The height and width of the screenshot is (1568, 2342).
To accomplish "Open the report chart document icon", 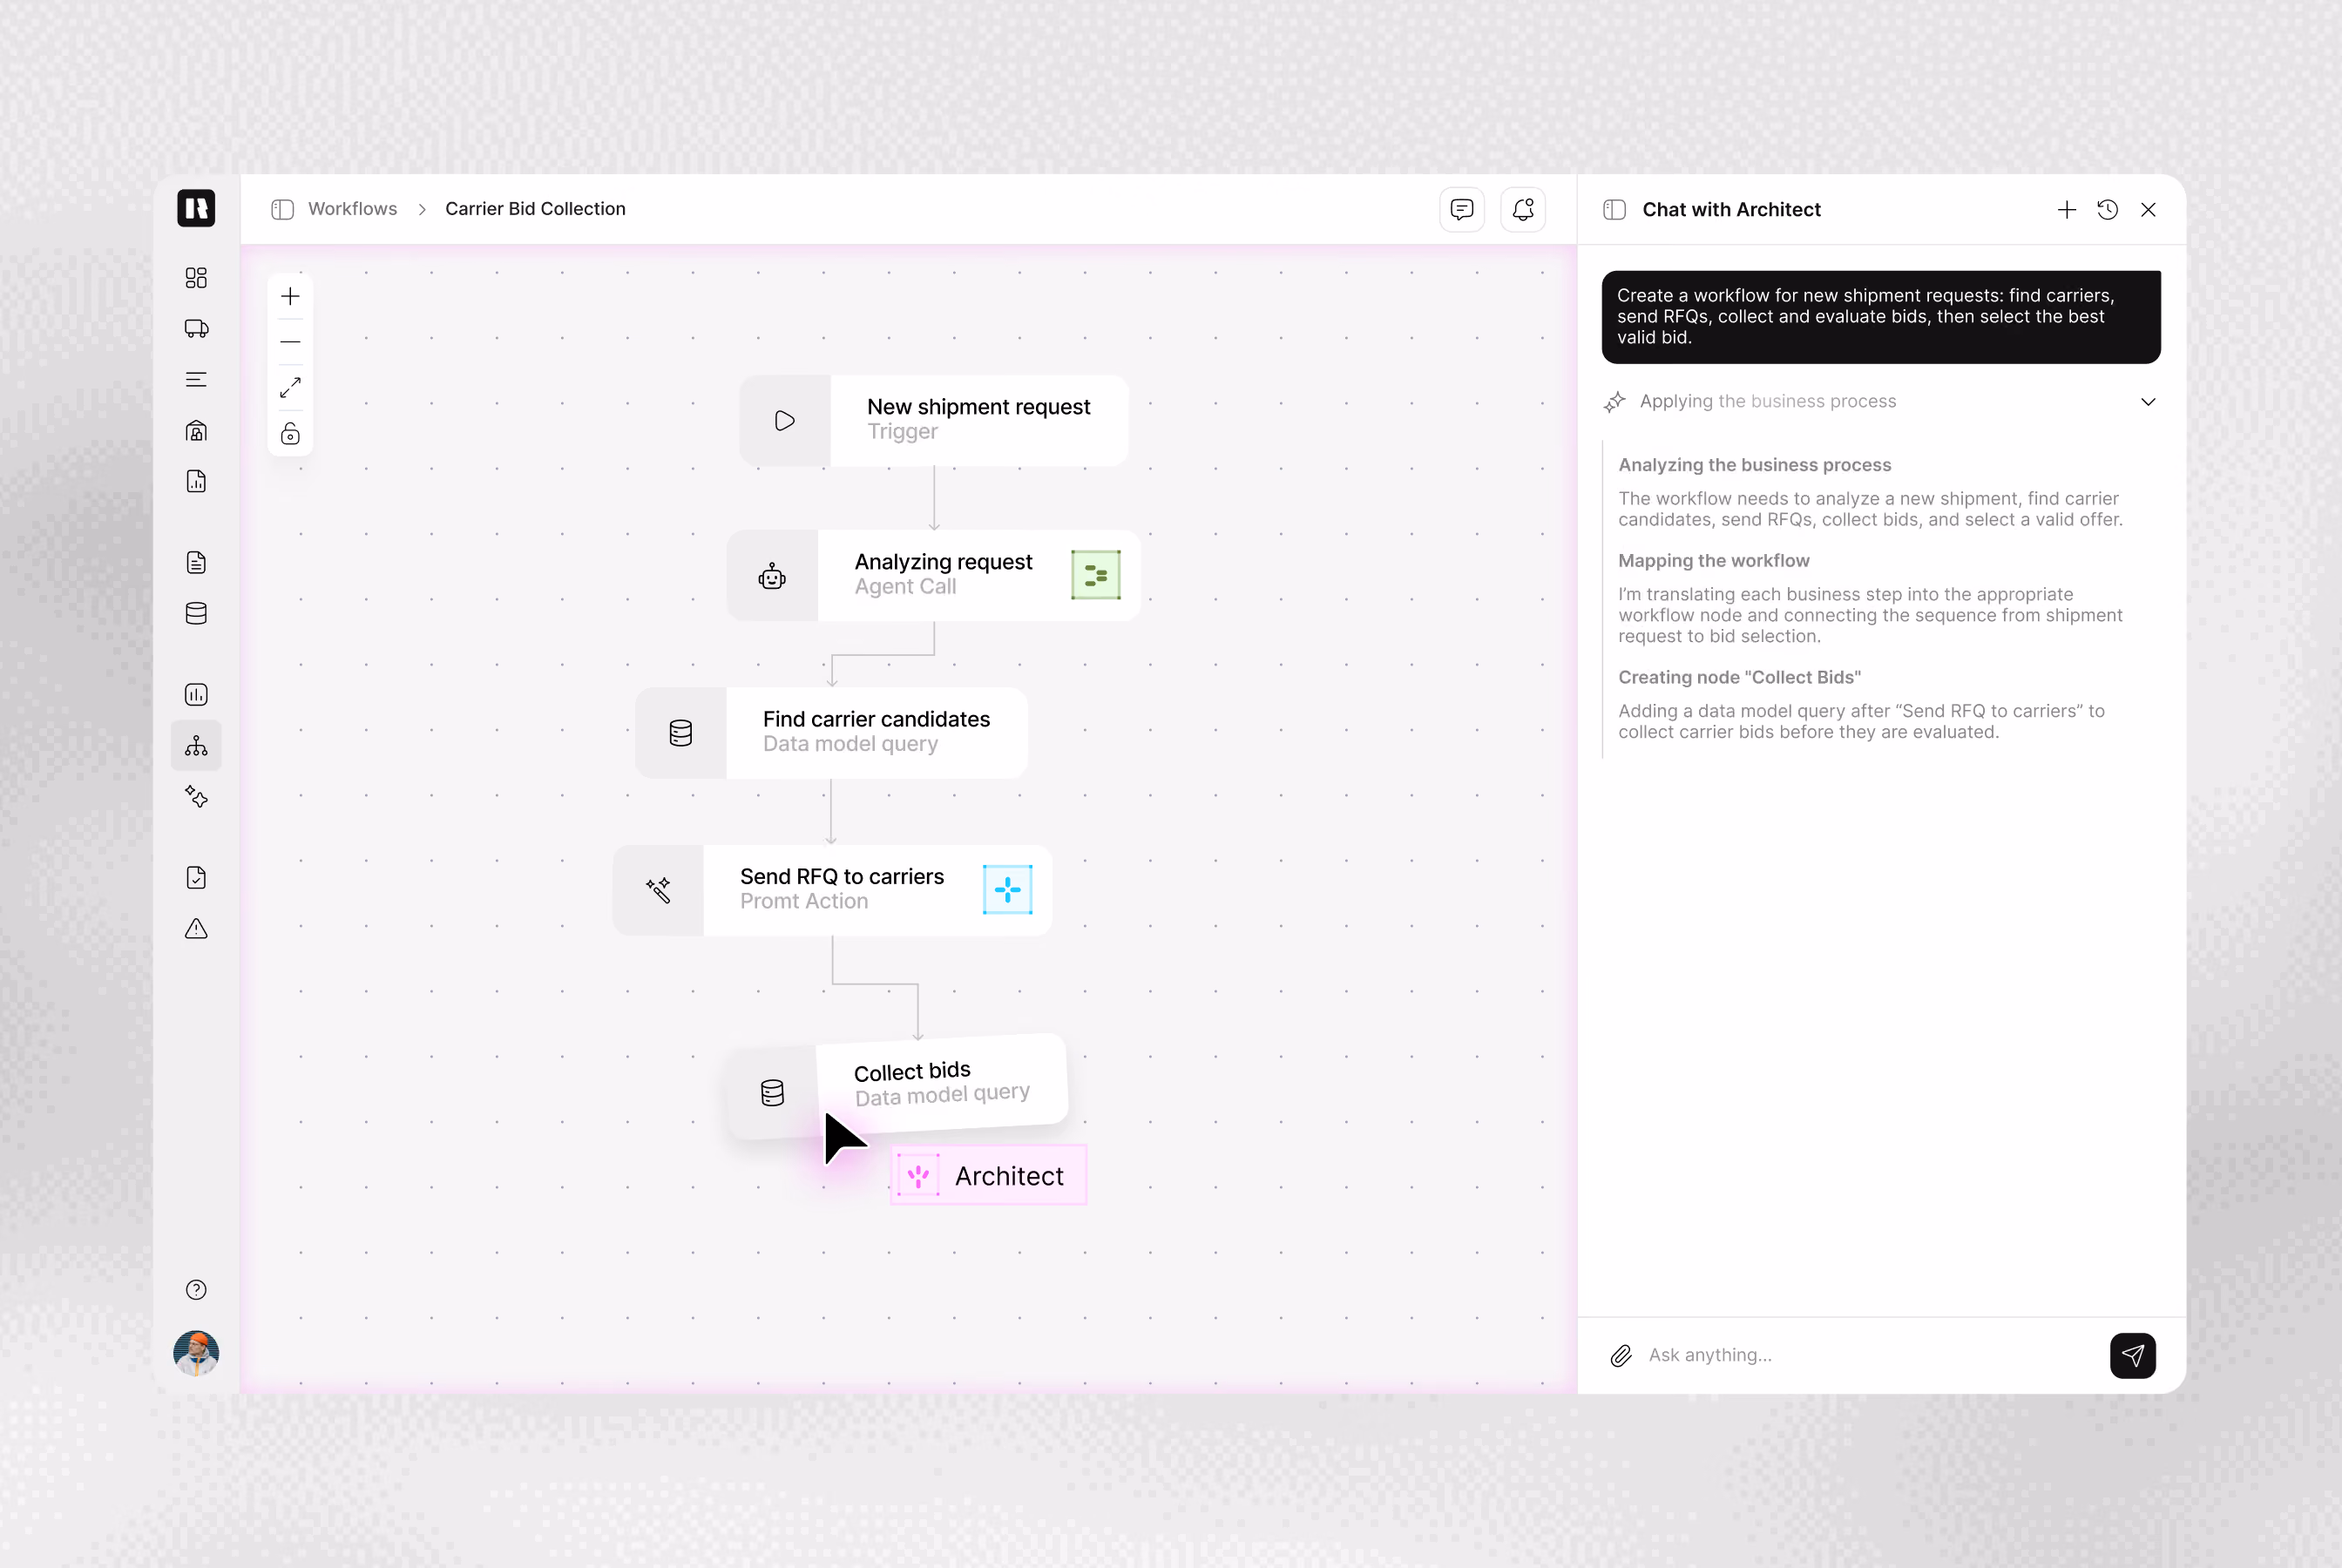I will 196,482.
